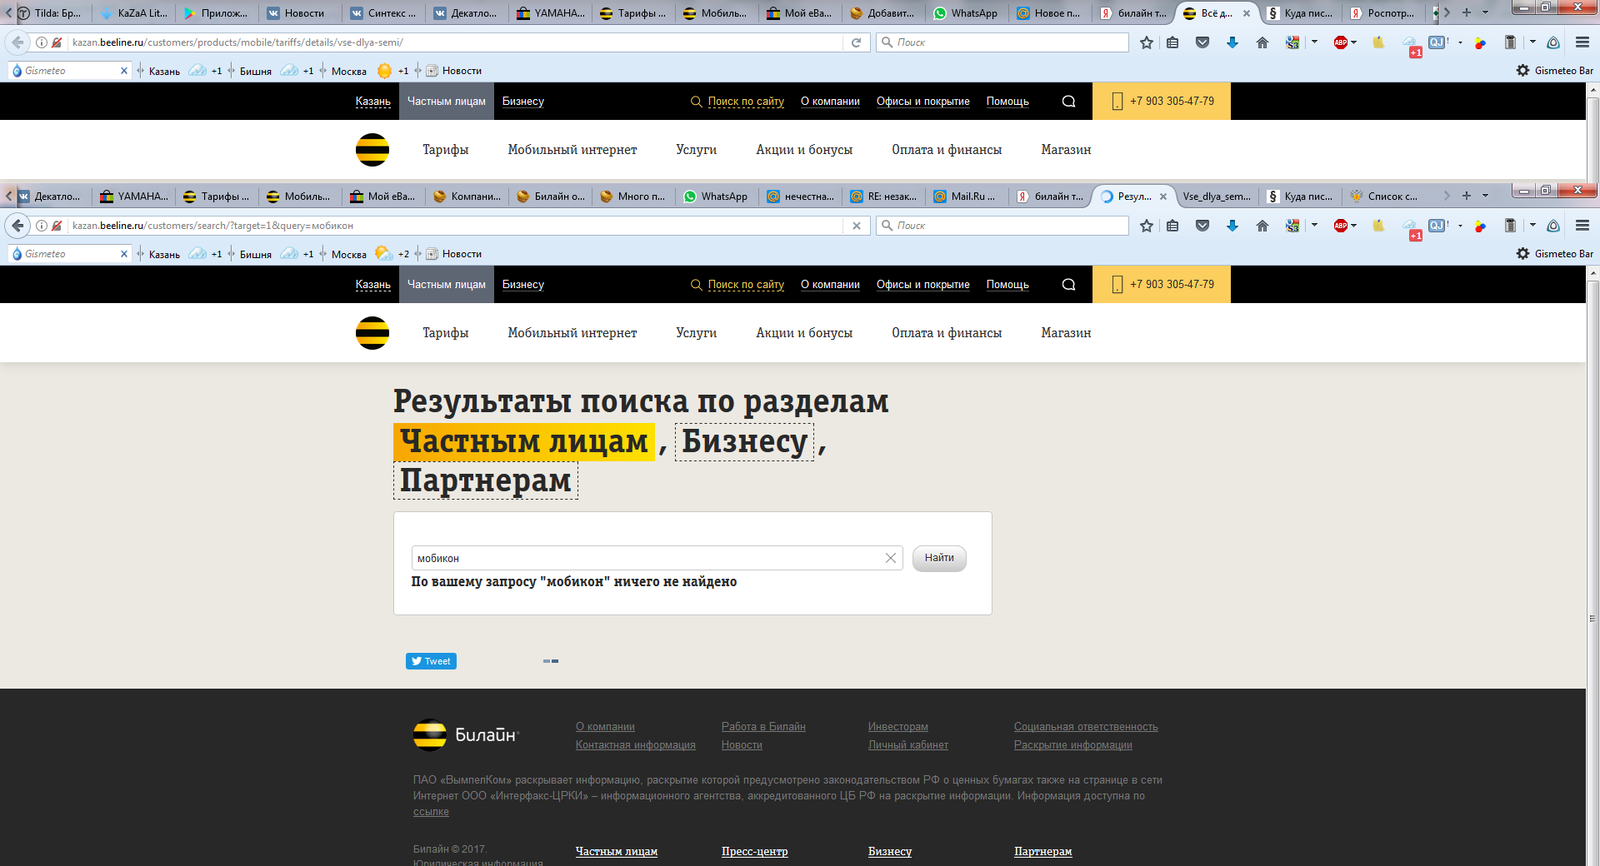Filter results by Бизнесу heading
This screenshot has width=1600, height=866.
click(x=745, y=441)
